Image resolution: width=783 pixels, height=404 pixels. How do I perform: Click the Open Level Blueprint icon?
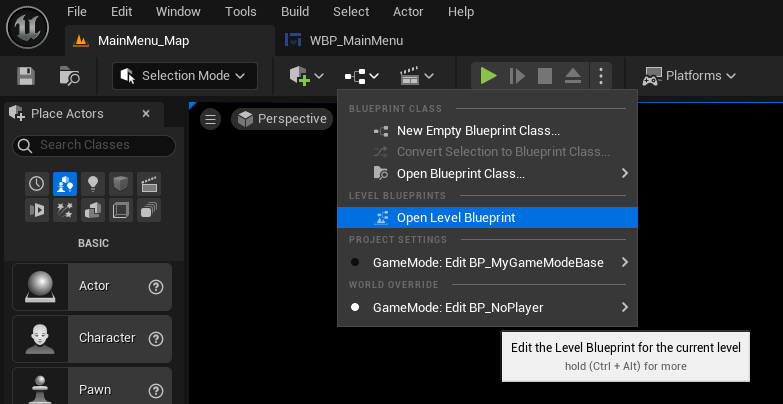click(381, 218)
